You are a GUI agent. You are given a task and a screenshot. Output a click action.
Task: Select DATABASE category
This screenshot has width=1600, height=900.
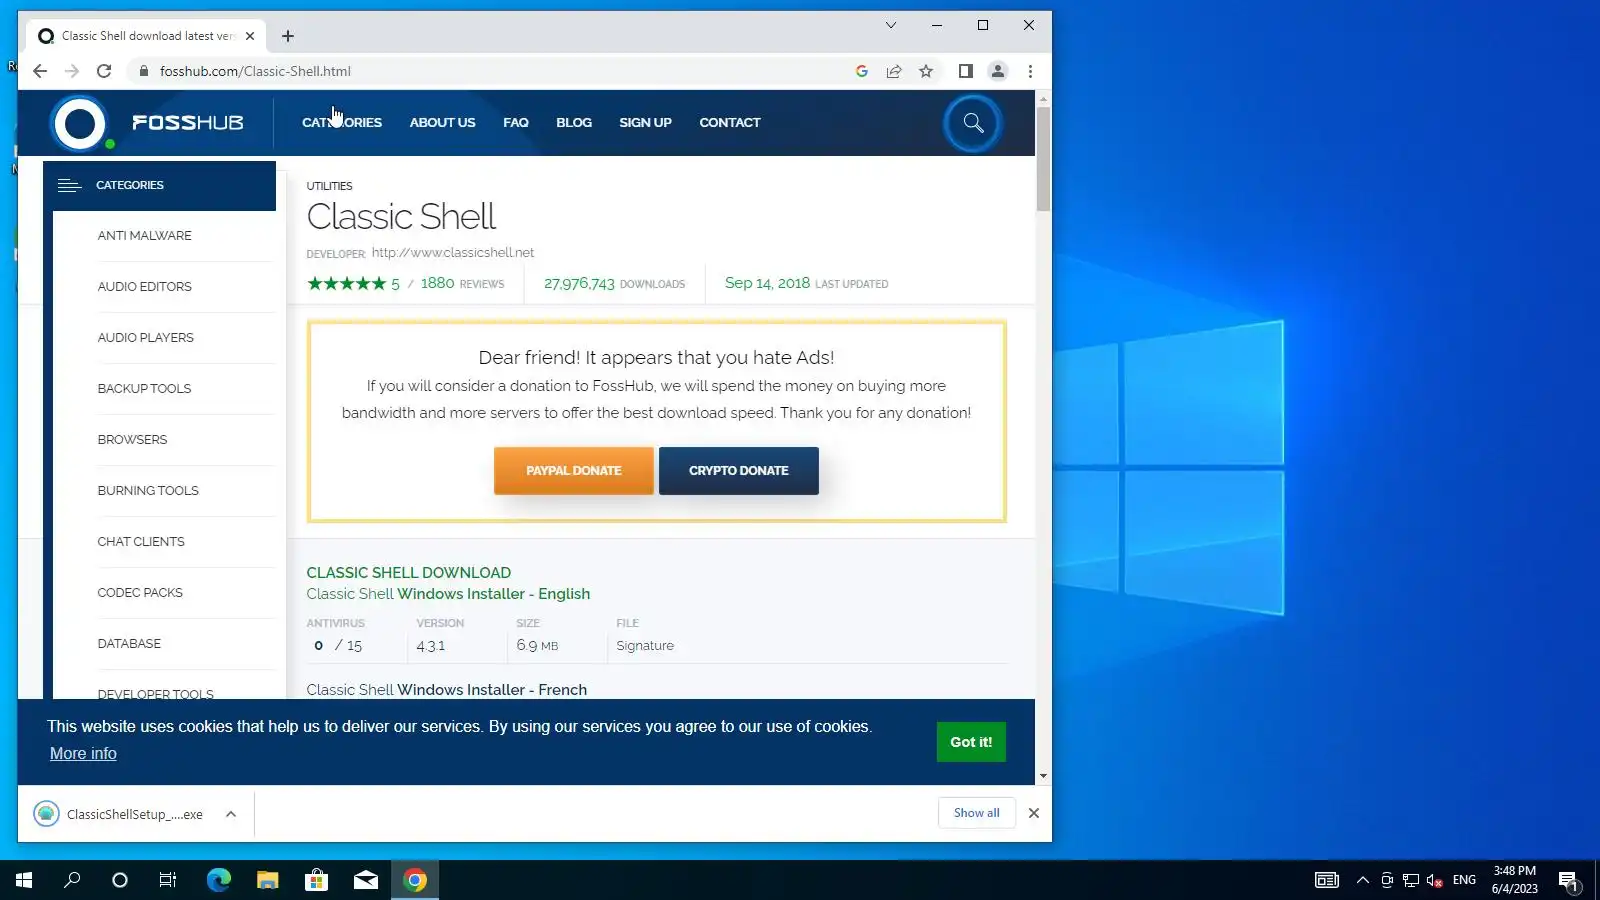(x=129, y=644)
